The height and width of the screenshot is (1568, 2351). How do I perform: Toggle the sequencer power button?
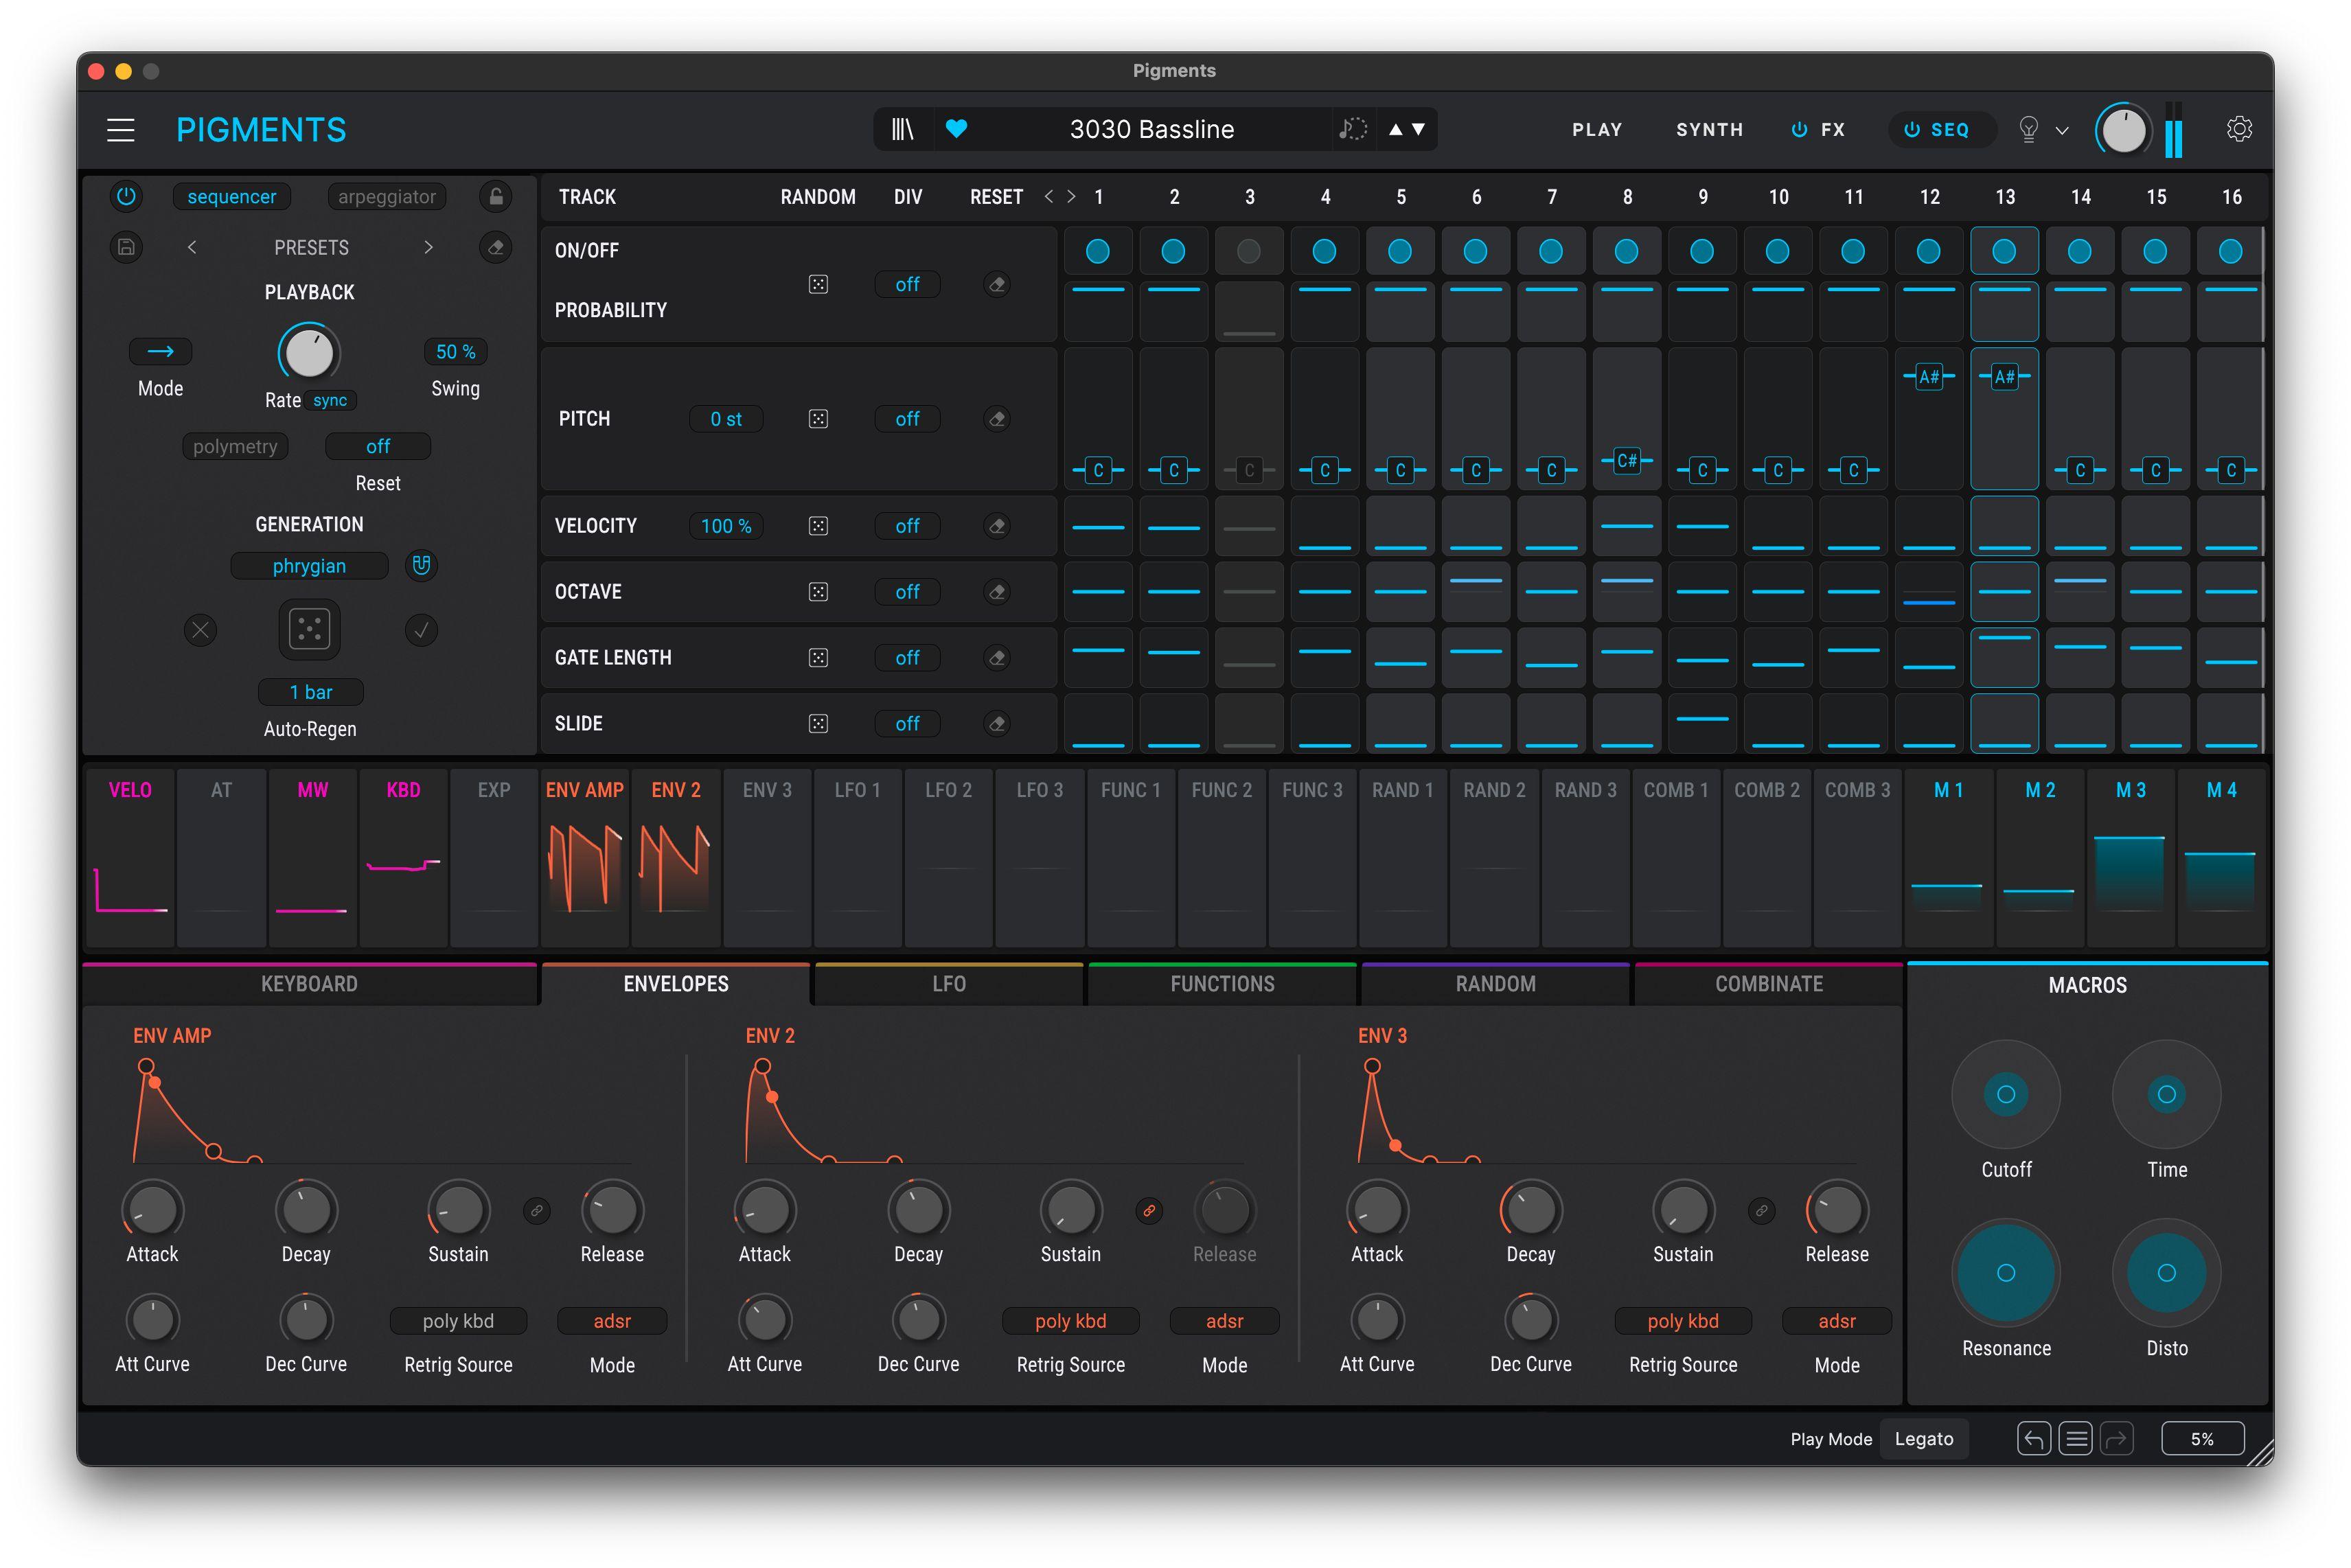126,196
